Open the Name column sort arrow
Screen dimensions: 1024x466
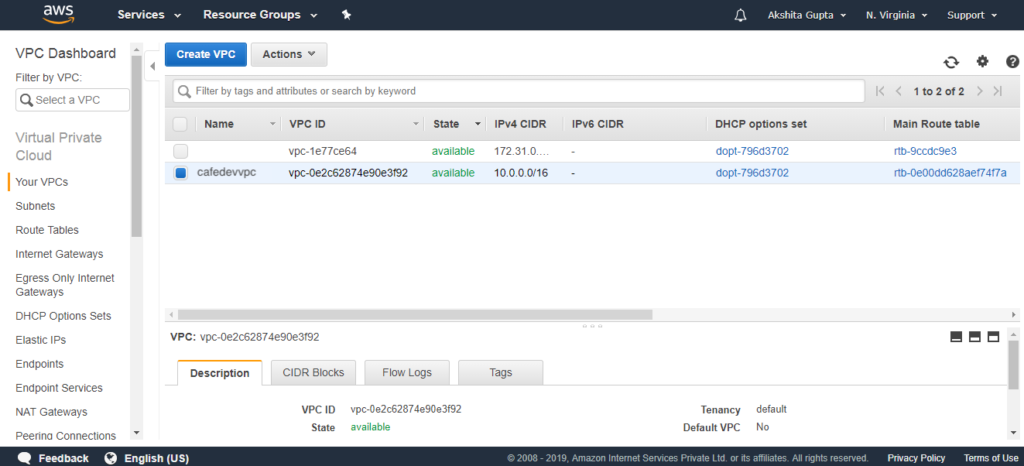point(272,124)
